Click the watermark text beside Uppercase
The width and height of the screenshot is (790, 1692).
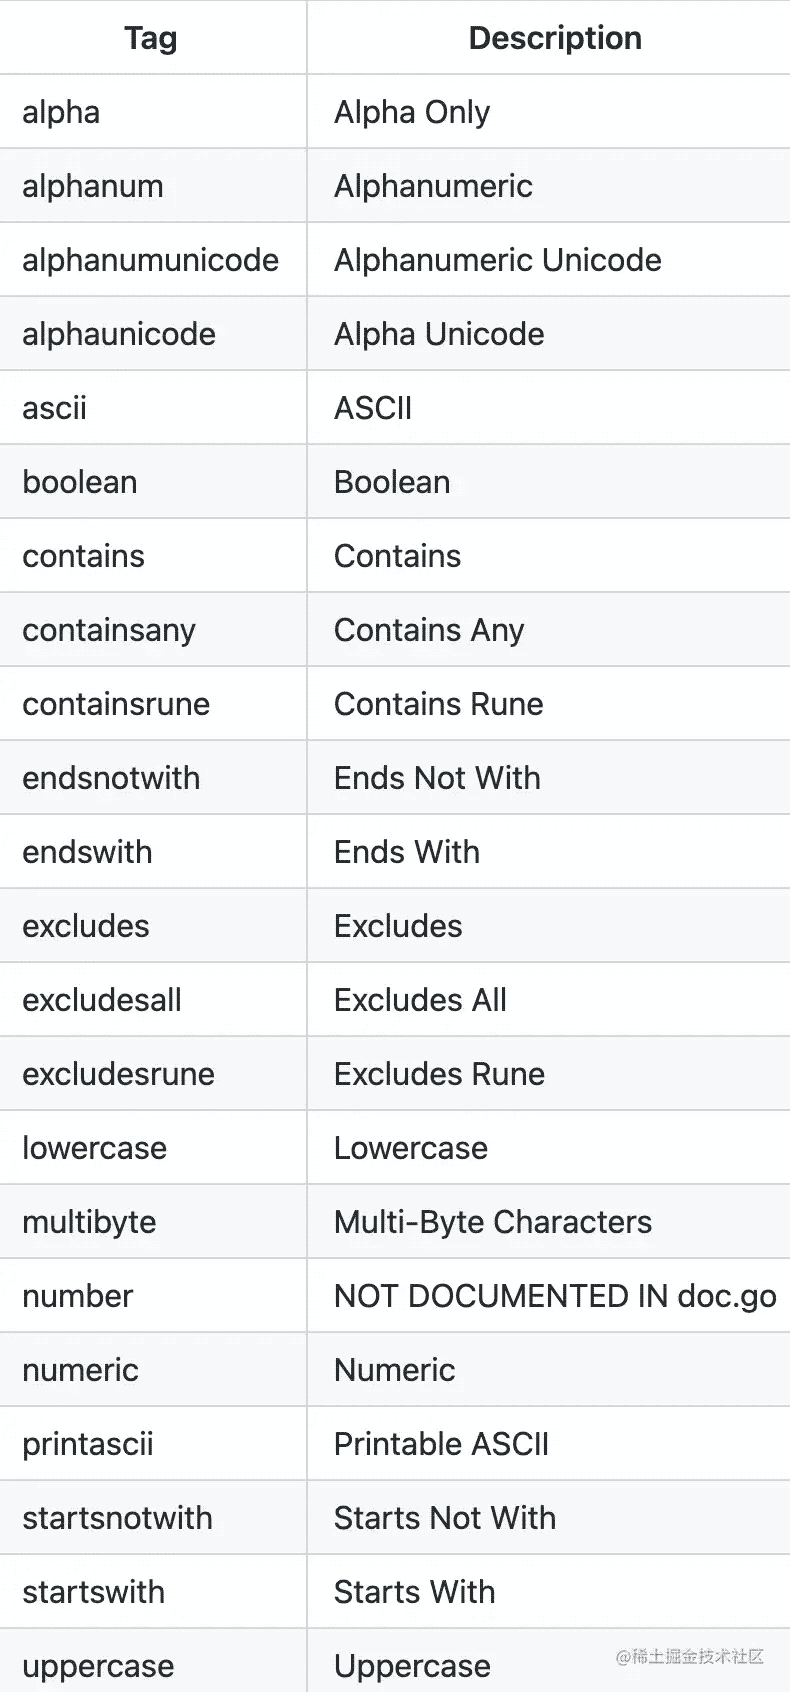(x=690, y=1657)
